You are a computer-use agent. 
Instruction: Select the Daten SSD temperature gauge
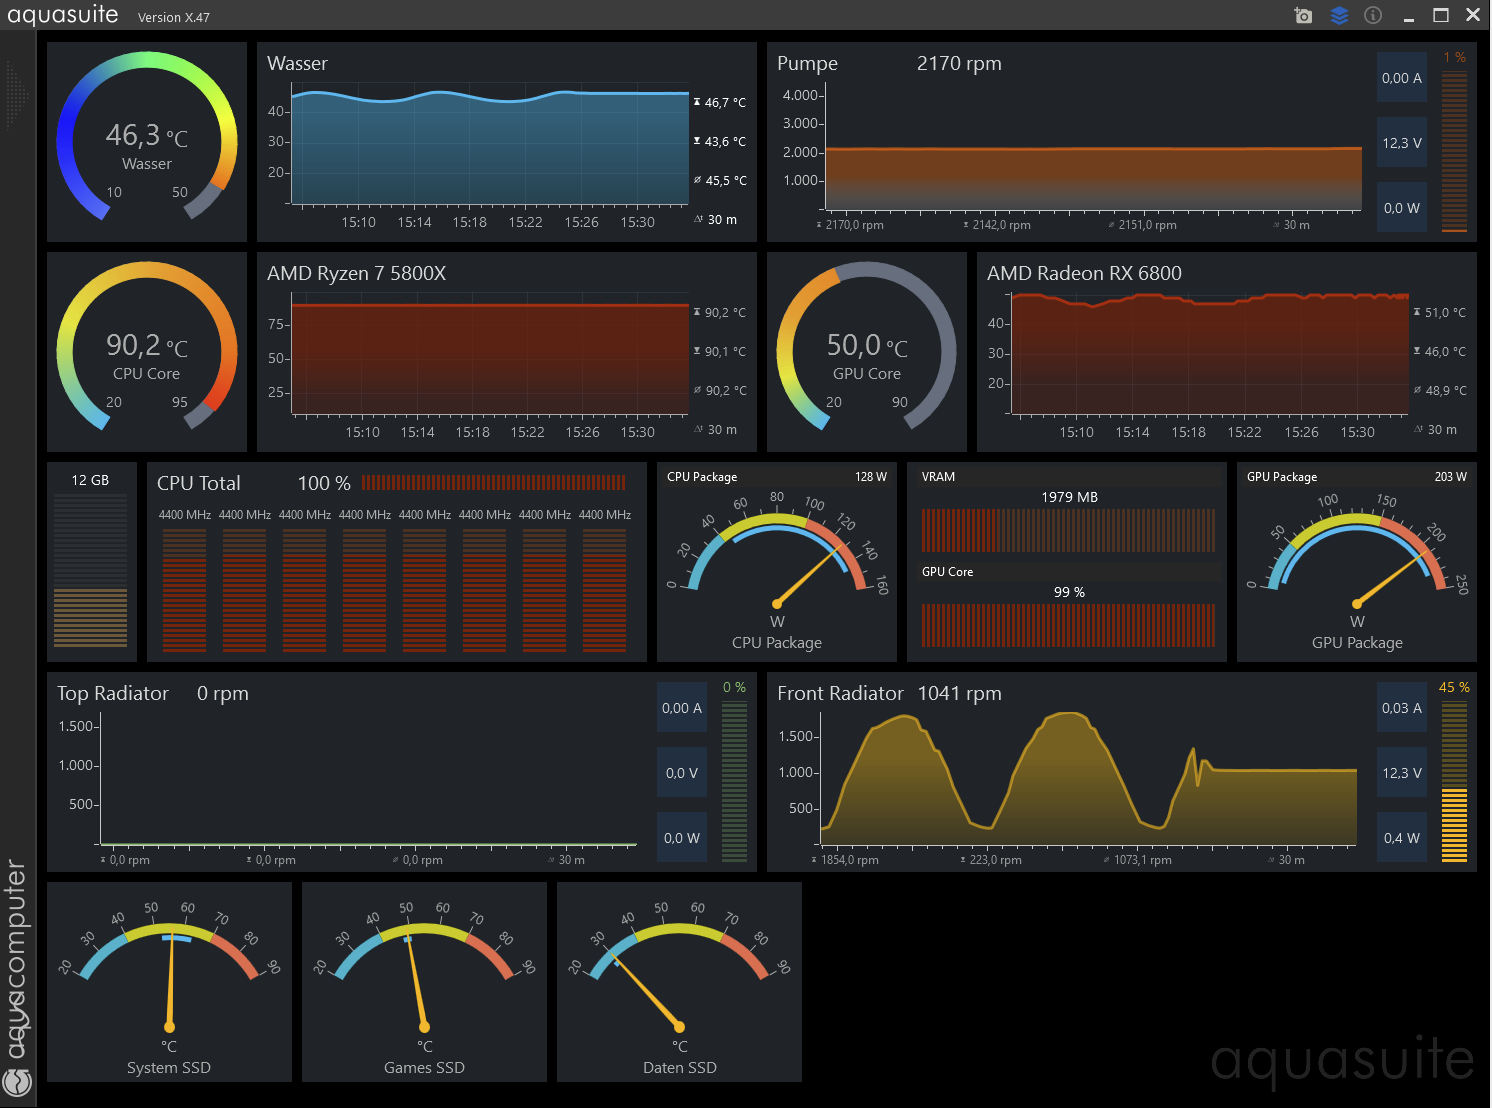tap(679, 982)
